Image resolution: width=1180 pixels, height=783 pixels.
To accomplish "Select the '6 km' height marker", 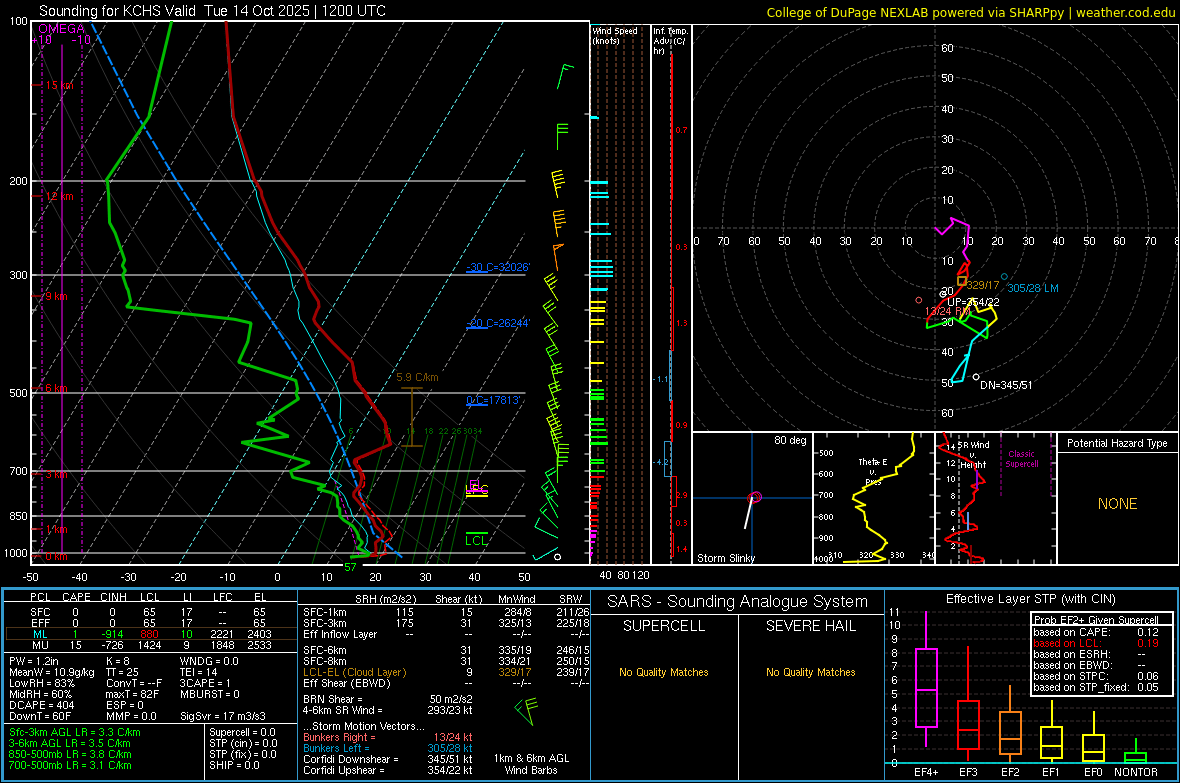I will 56,388.
